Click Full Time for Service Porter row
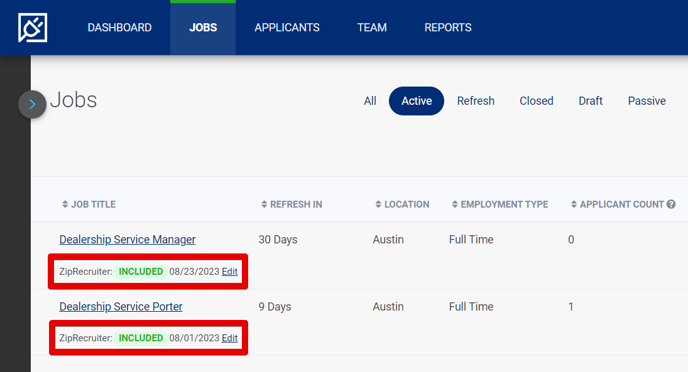Screen dimensions: 688x372 (x=471, y=307)
